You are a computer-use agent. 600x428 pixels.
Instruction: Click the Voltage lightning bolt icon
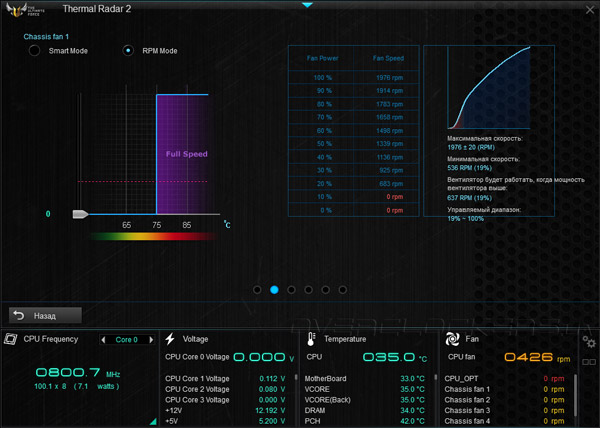pyautogui.click(x=170, y=339)
